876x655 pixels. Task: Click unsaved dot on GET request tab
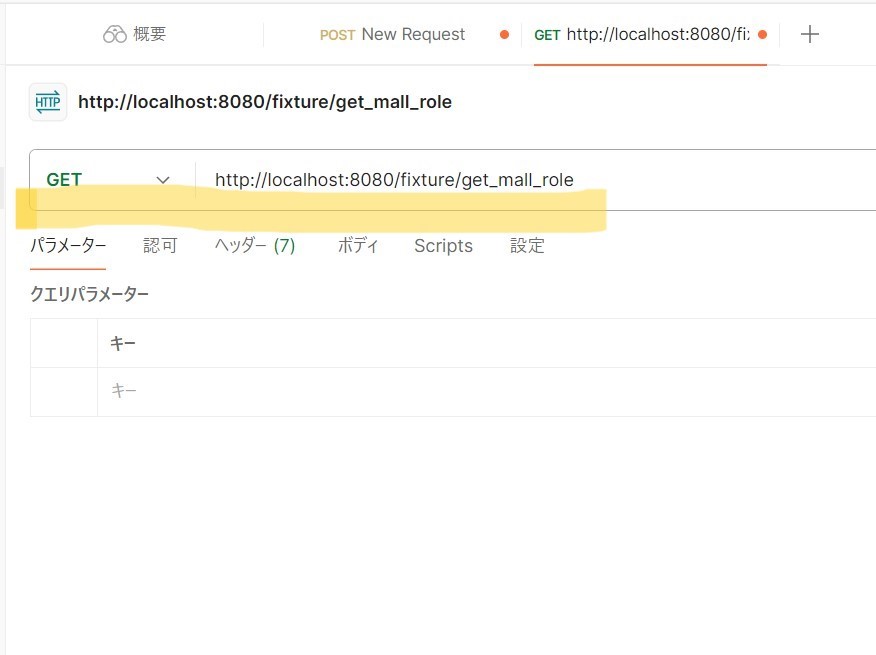762,35
